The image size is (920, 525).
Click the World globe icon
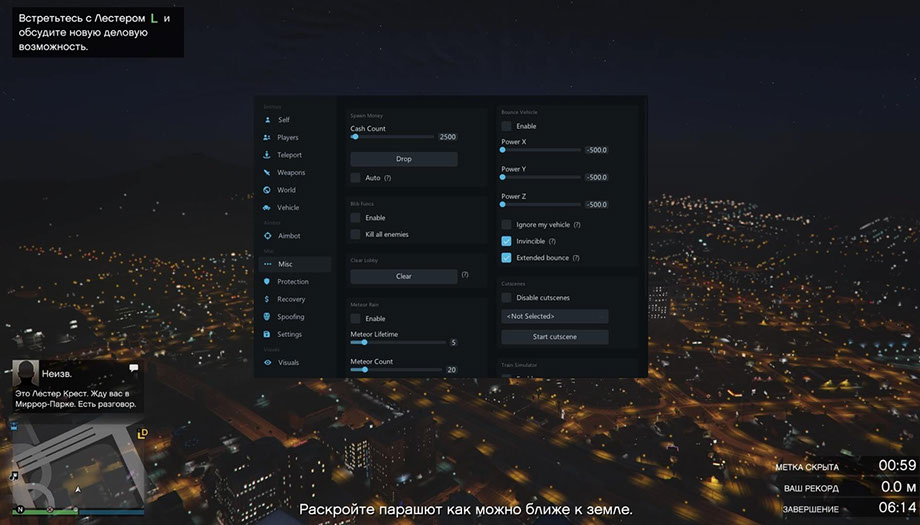pyautogui.click(x=267, y=190)
